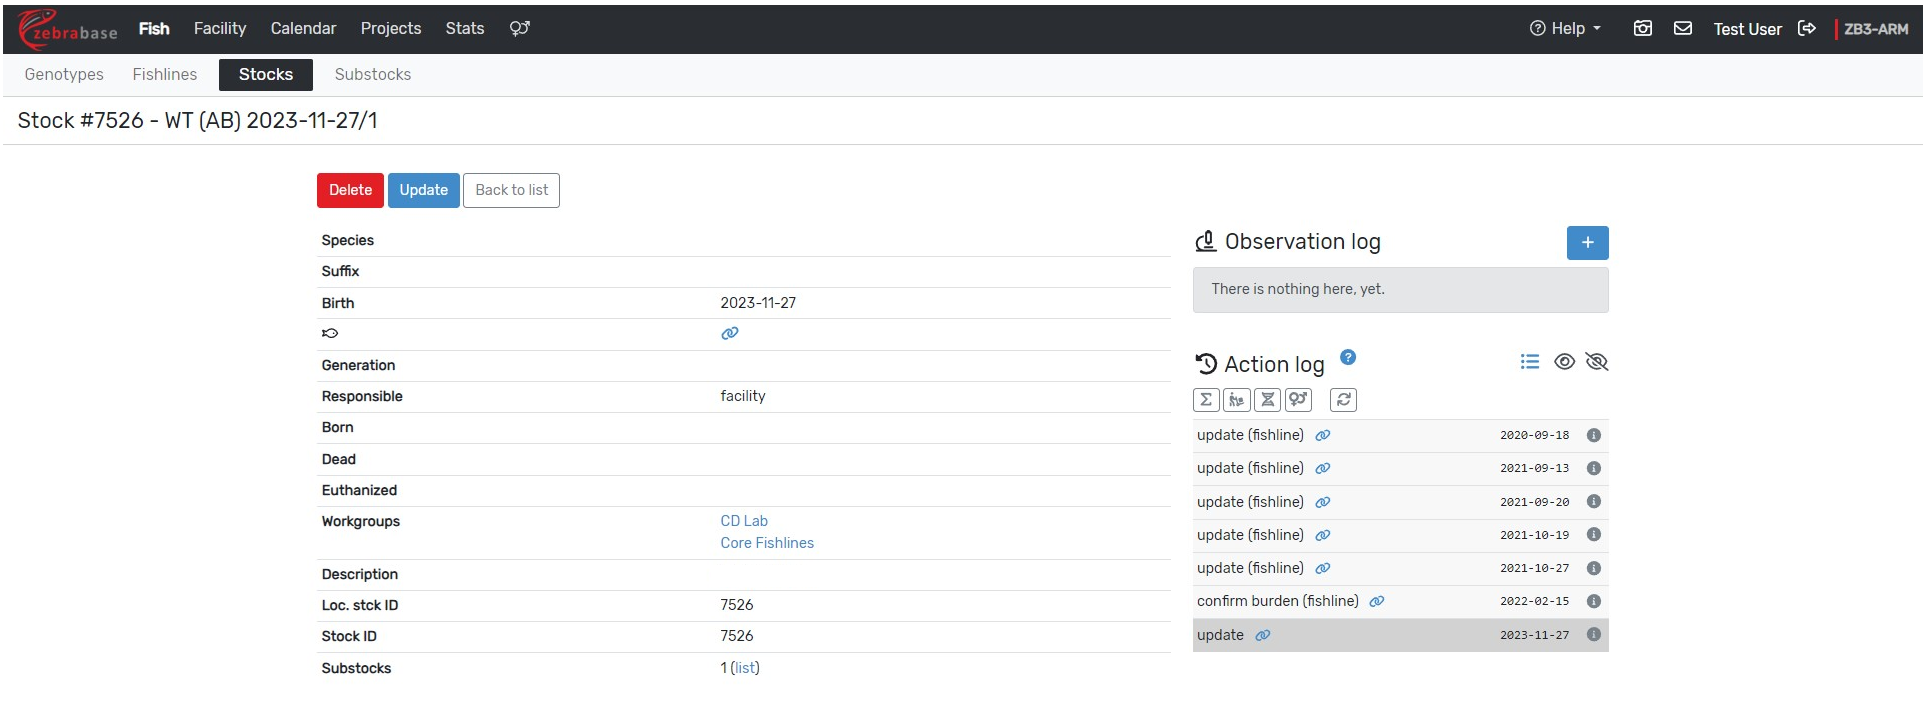Expand info for the 2023-11-27 update entry
1927x708 pixels.
pos(1594,635)
